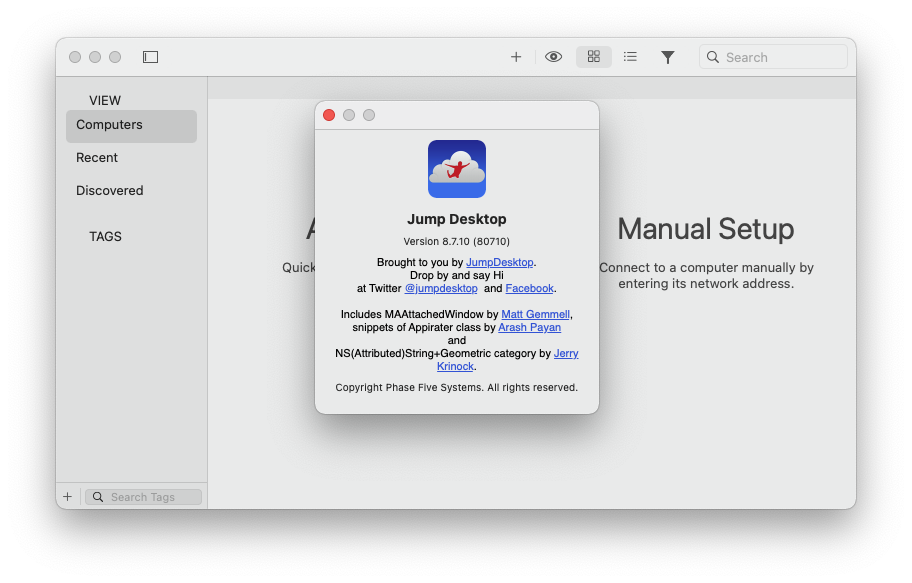Click magnifier icon in Search Tags
This screenshot has width=912, height=583.
tap(98, 497)
